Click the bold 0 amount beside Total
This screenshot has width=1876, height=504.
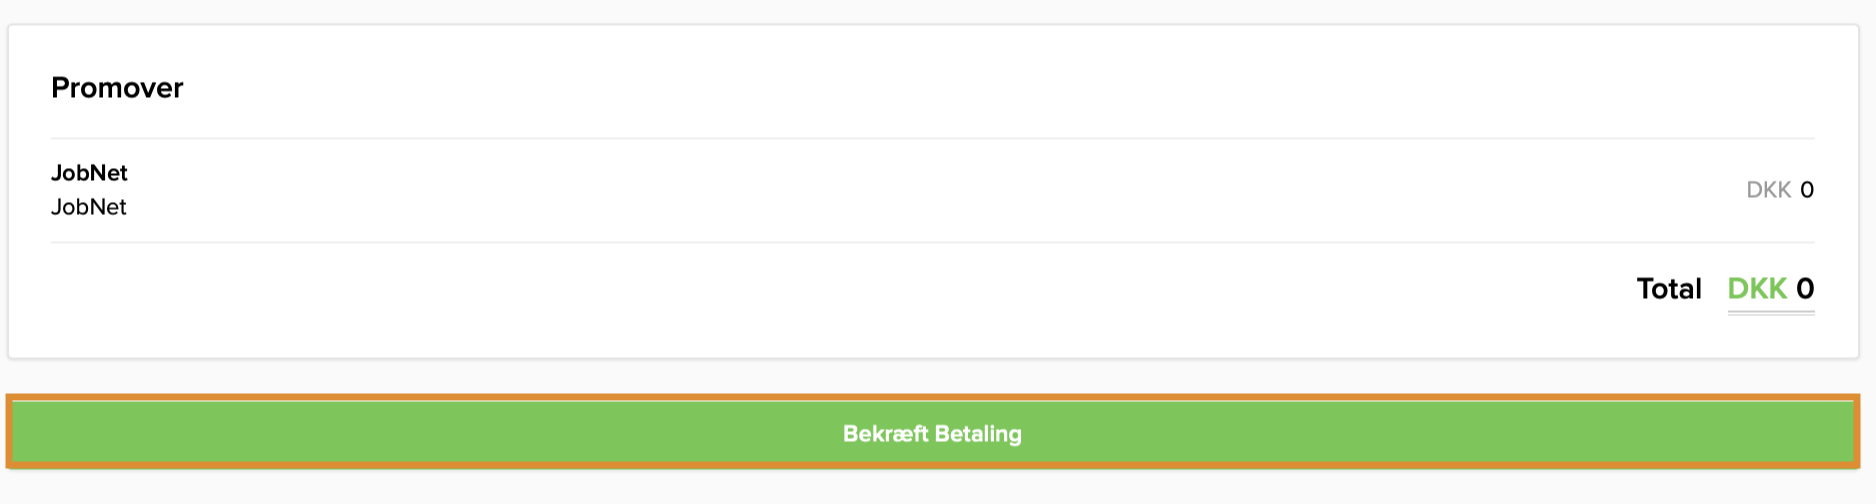[x=1805, y=289]
